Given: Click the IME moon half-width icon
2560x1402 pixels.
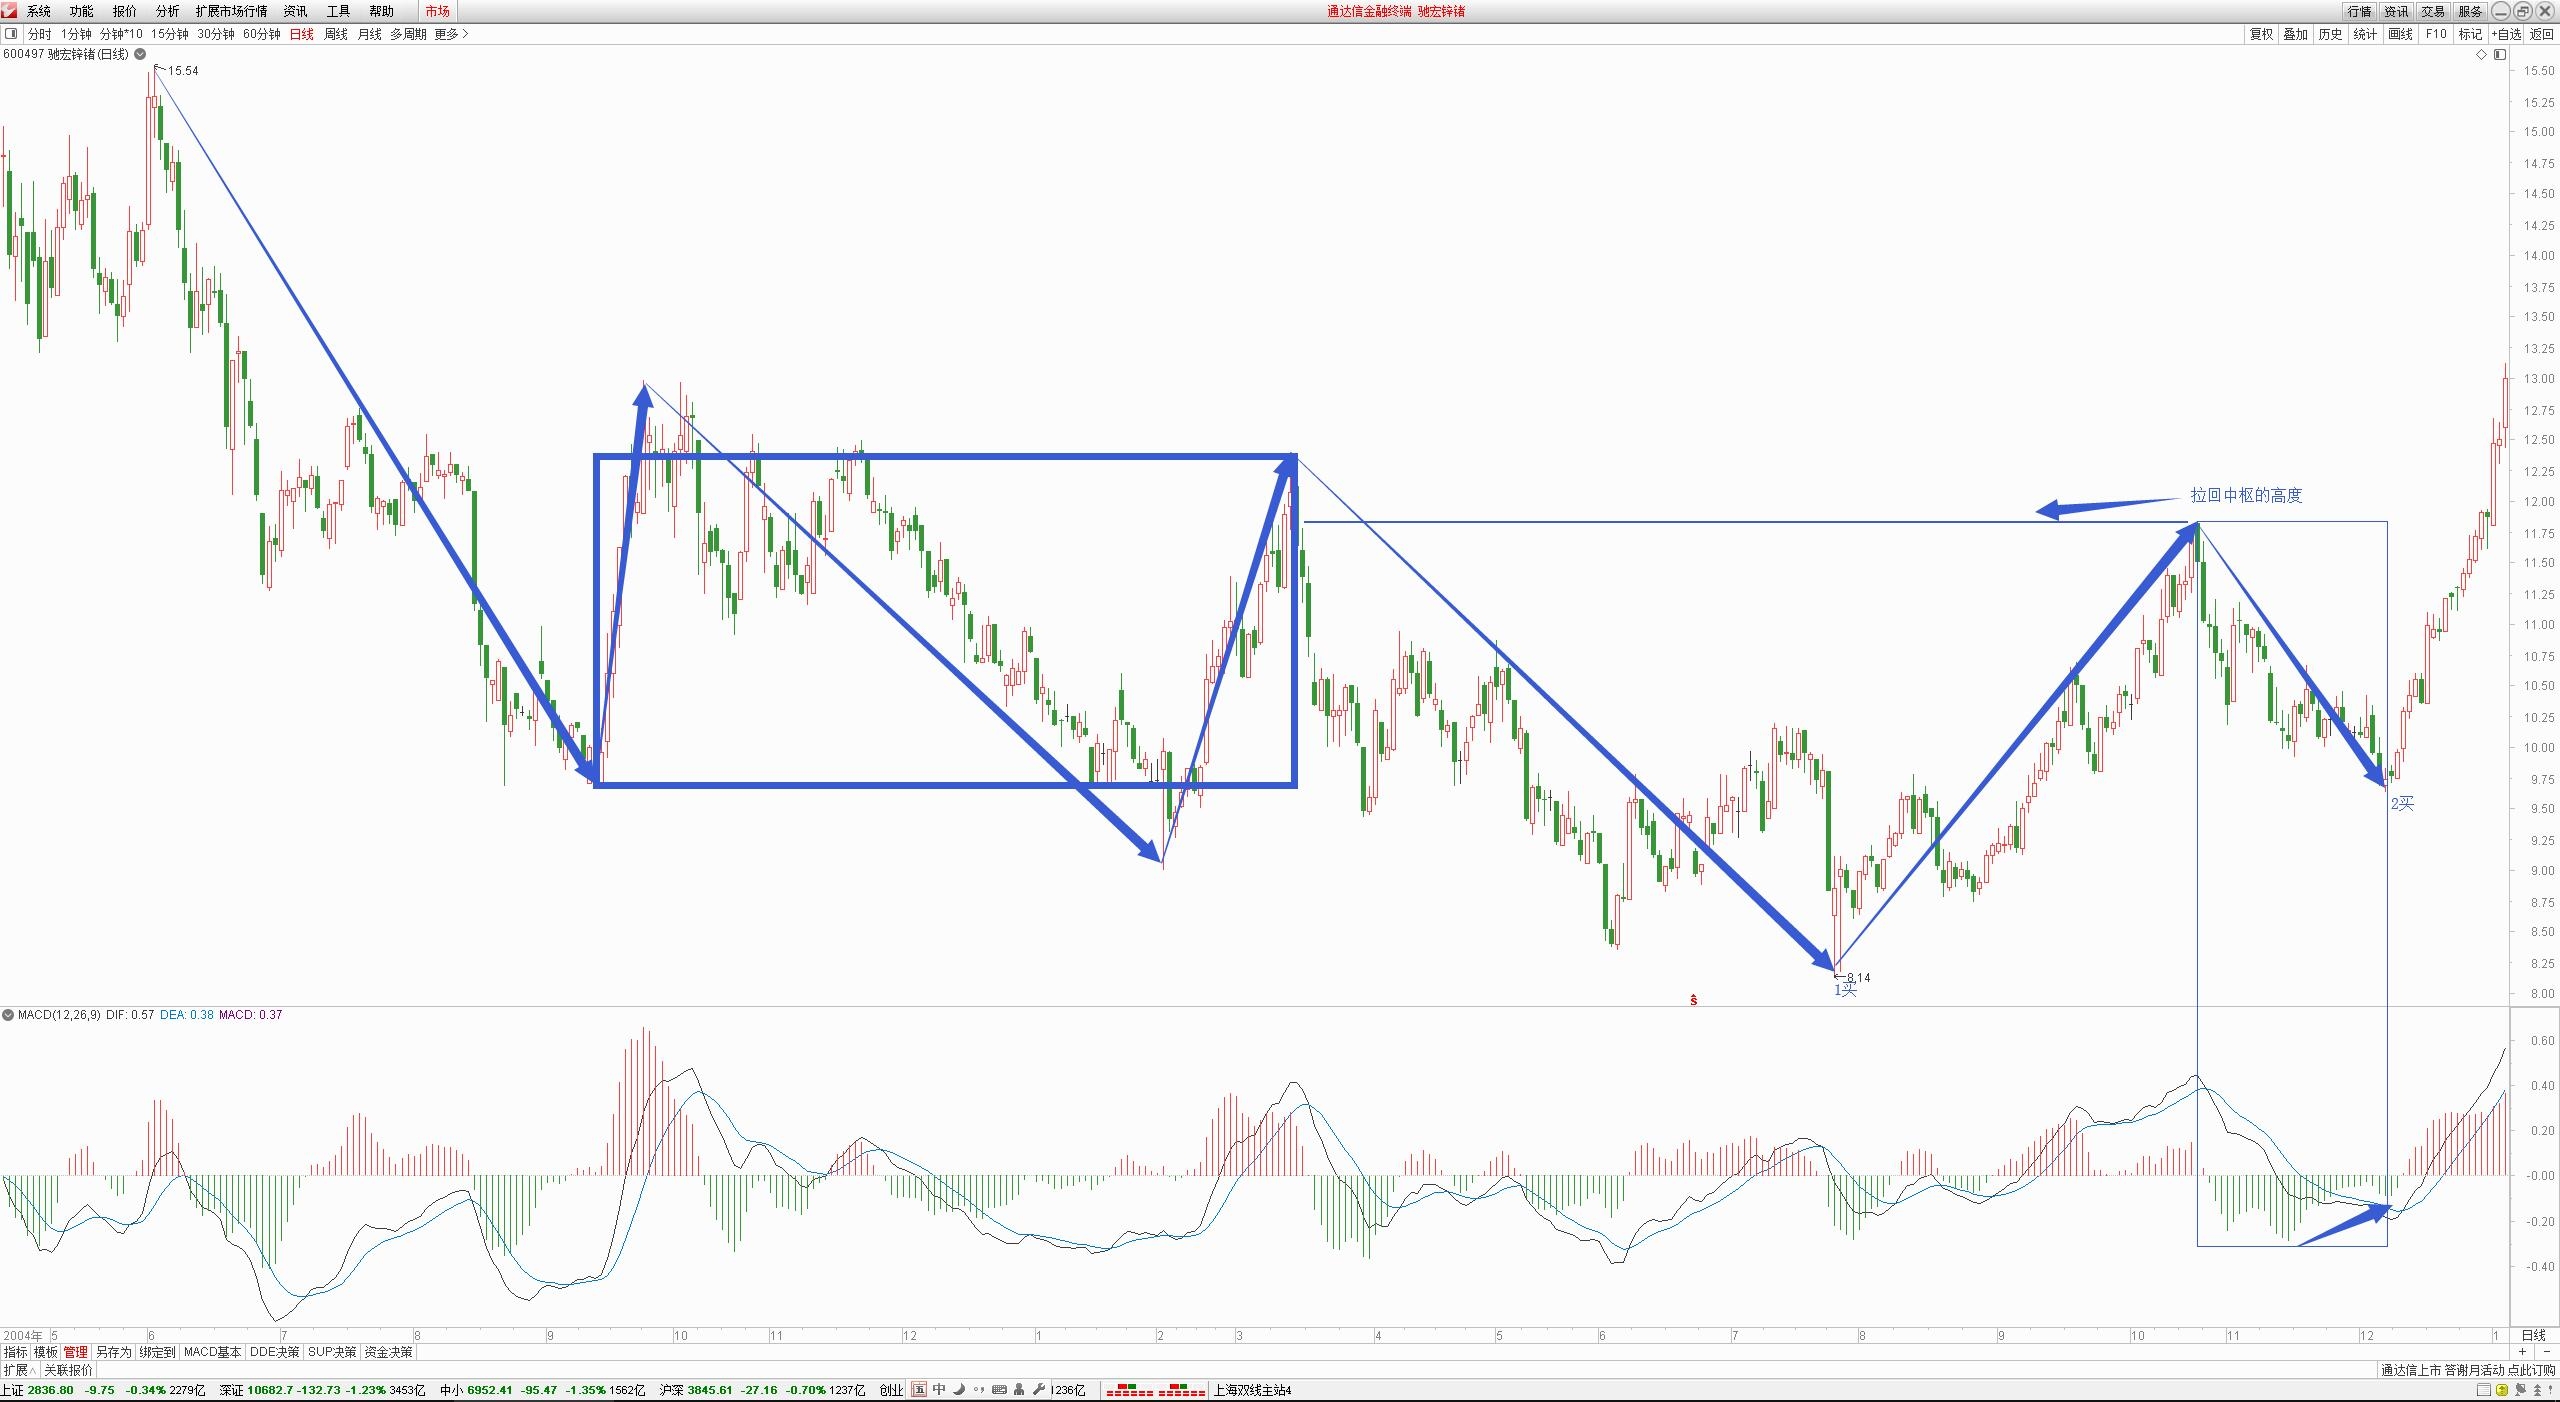Looking at the screenshot, I should [959, 1389].
